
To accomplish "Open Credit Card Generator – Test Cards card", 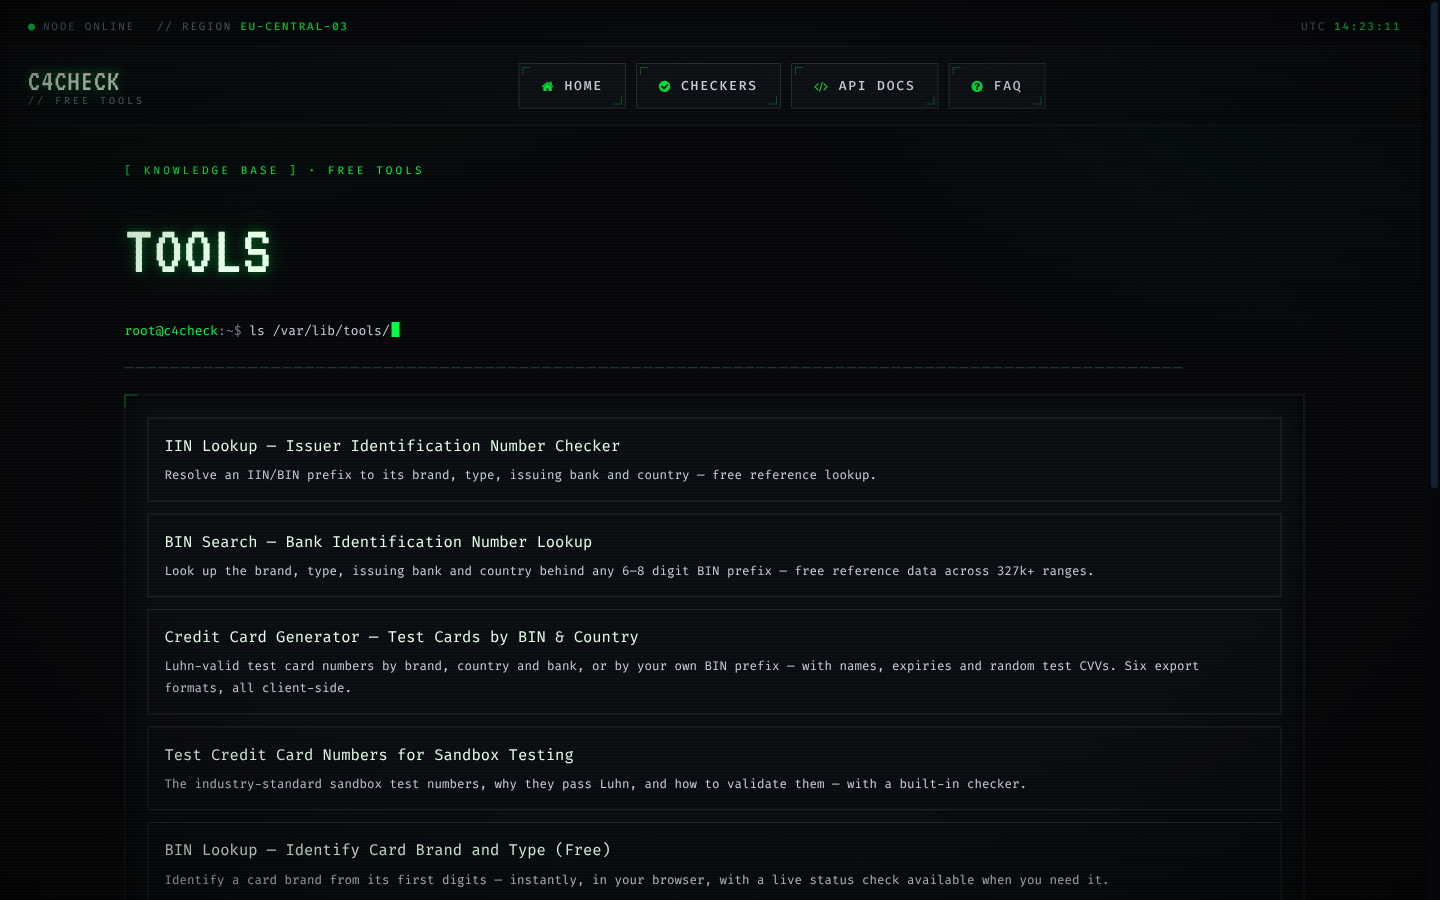I will 714,661.
